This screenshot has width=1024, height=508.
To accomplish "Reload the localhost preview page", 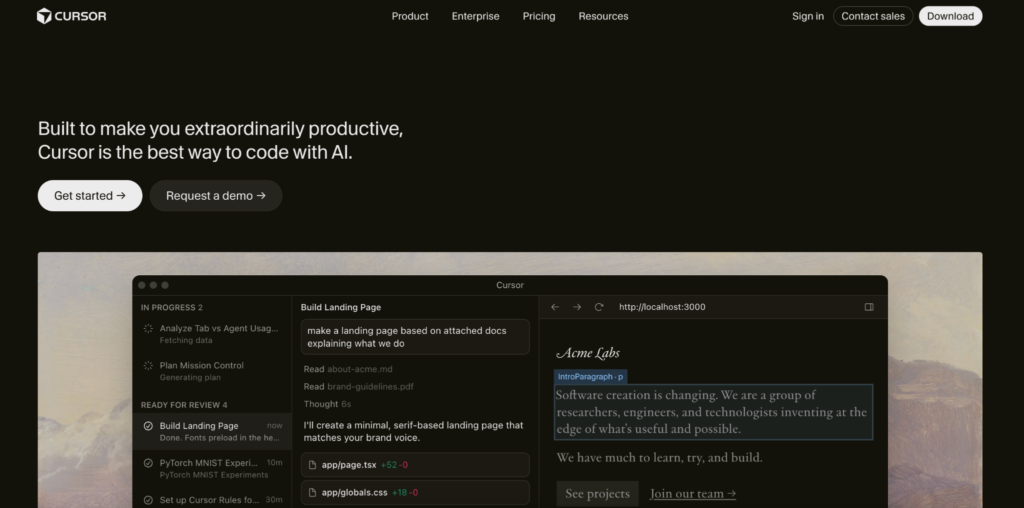I will click(599, 307).
